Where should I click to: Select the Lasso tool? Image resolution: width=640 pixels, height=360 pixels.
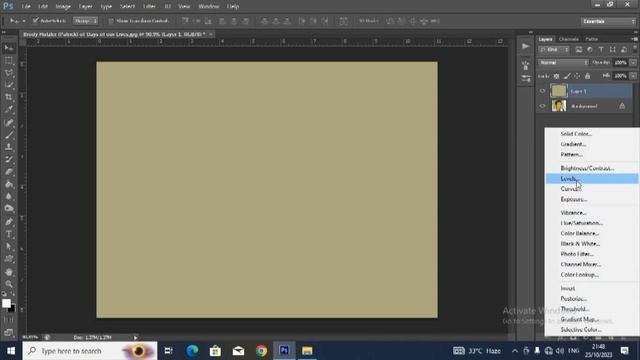pos(9,73)
